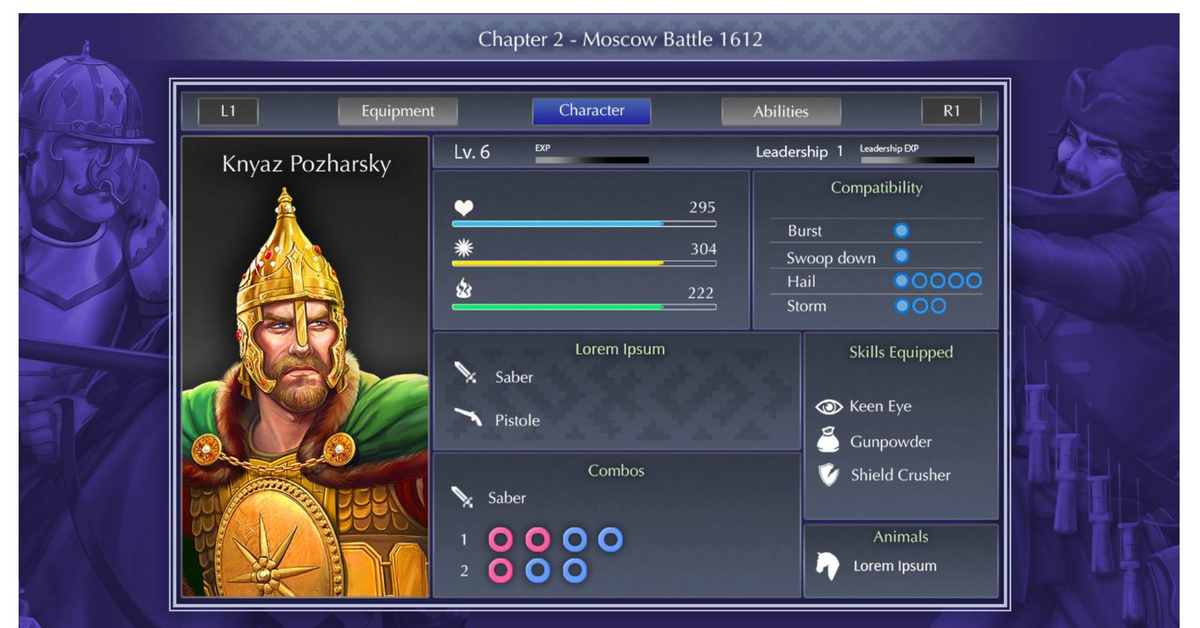The width and height of the screenshot is (1200, 628).
Task: Click the blue health bar
Action: 584,224
